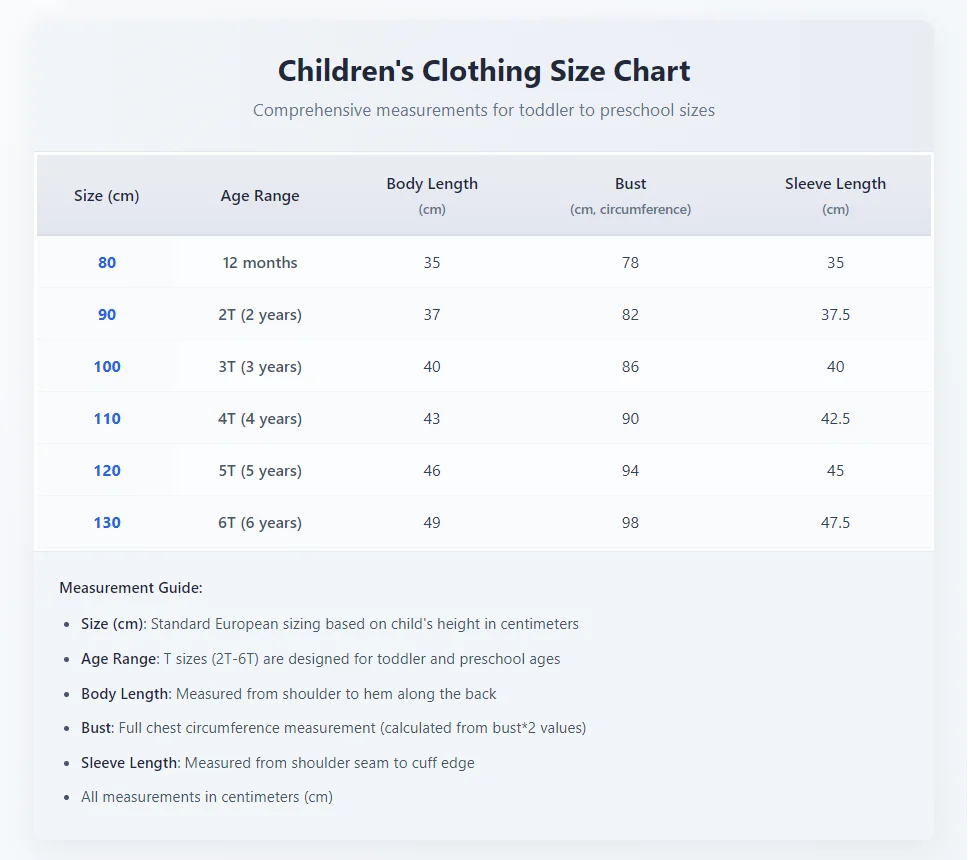This screenshot has width=968, height=860.
Task: Select the All measurements in centimeters note
Action: click(x=207, y=797)
